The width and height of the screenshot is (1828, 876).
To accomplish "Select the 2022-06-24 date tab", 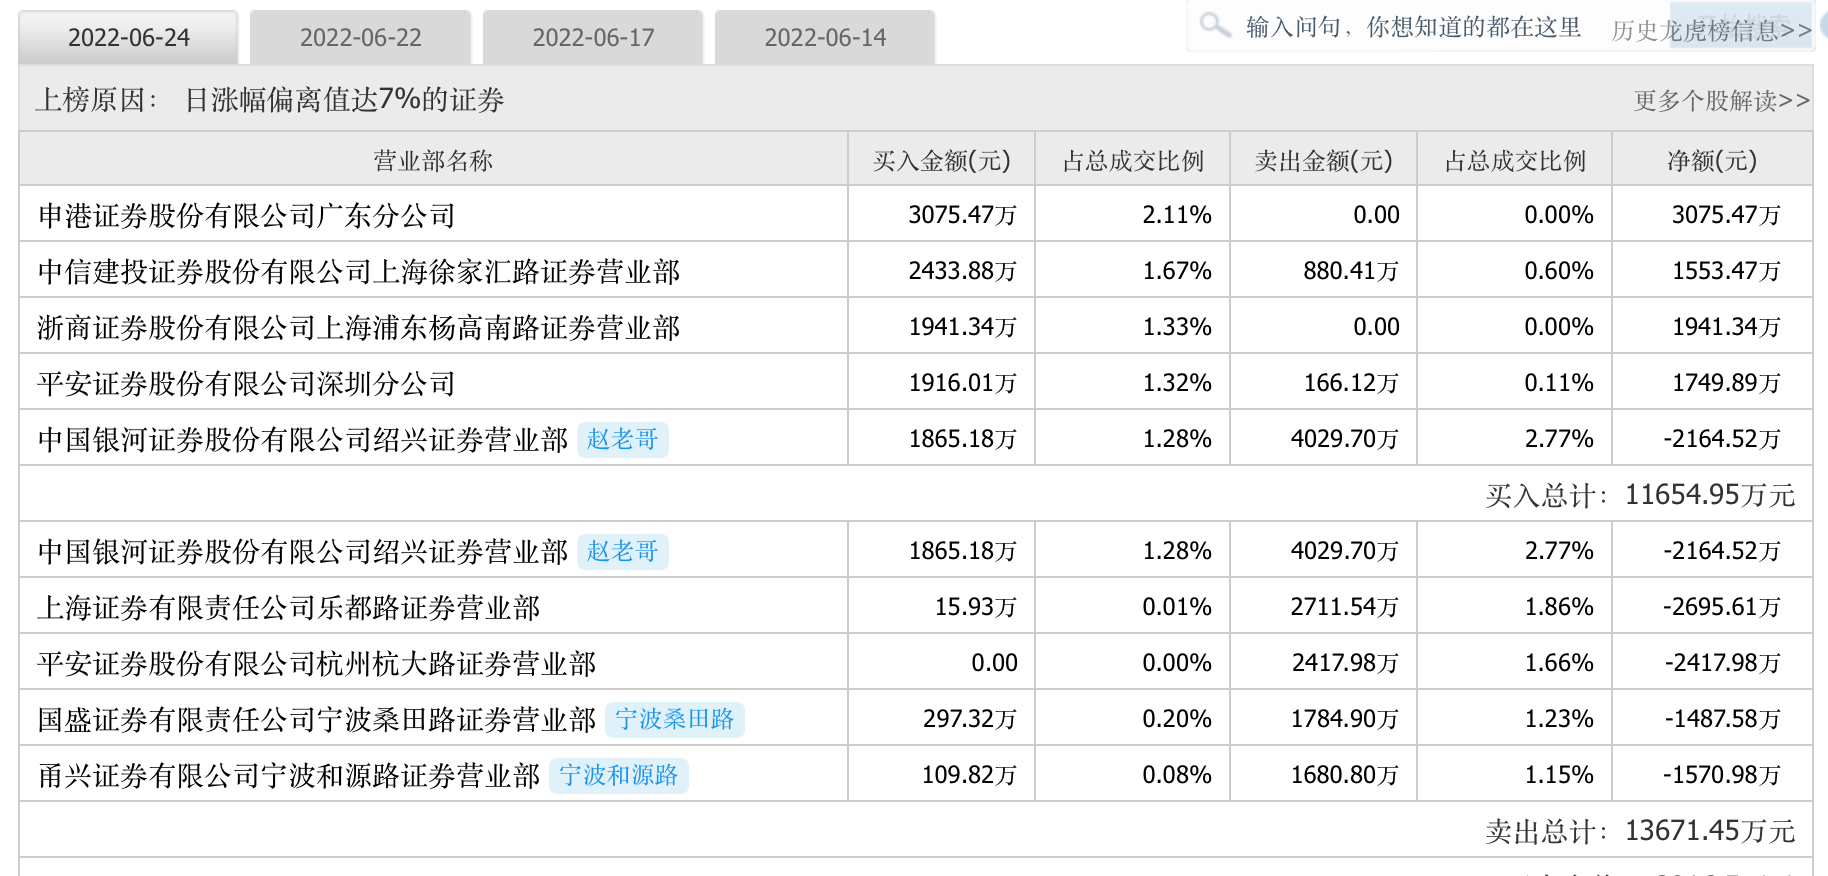I will (129, 38).
